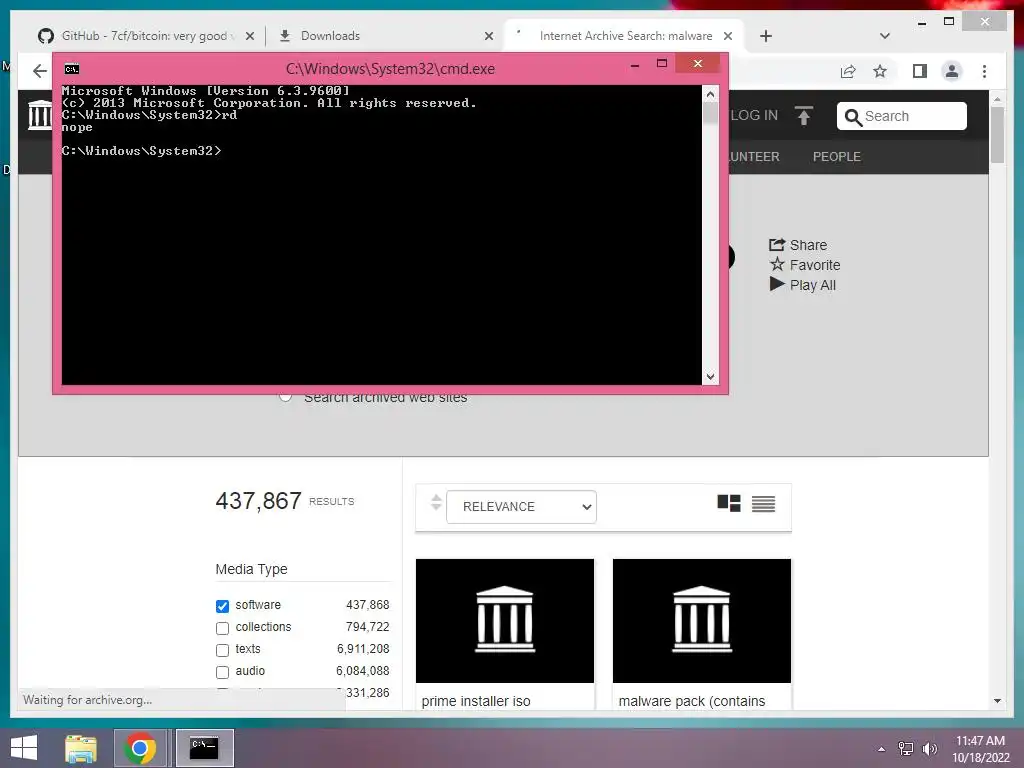This screenshot has width=1024, height=768.
Task: Check the collections media type checkbox
Action: [223, 628]
